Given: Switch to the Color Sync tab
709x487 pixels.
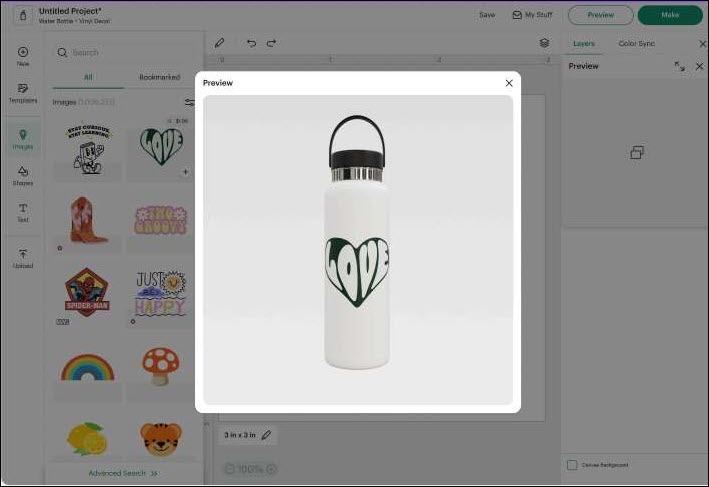Looking at the screenshot, I should coord(636,44).
